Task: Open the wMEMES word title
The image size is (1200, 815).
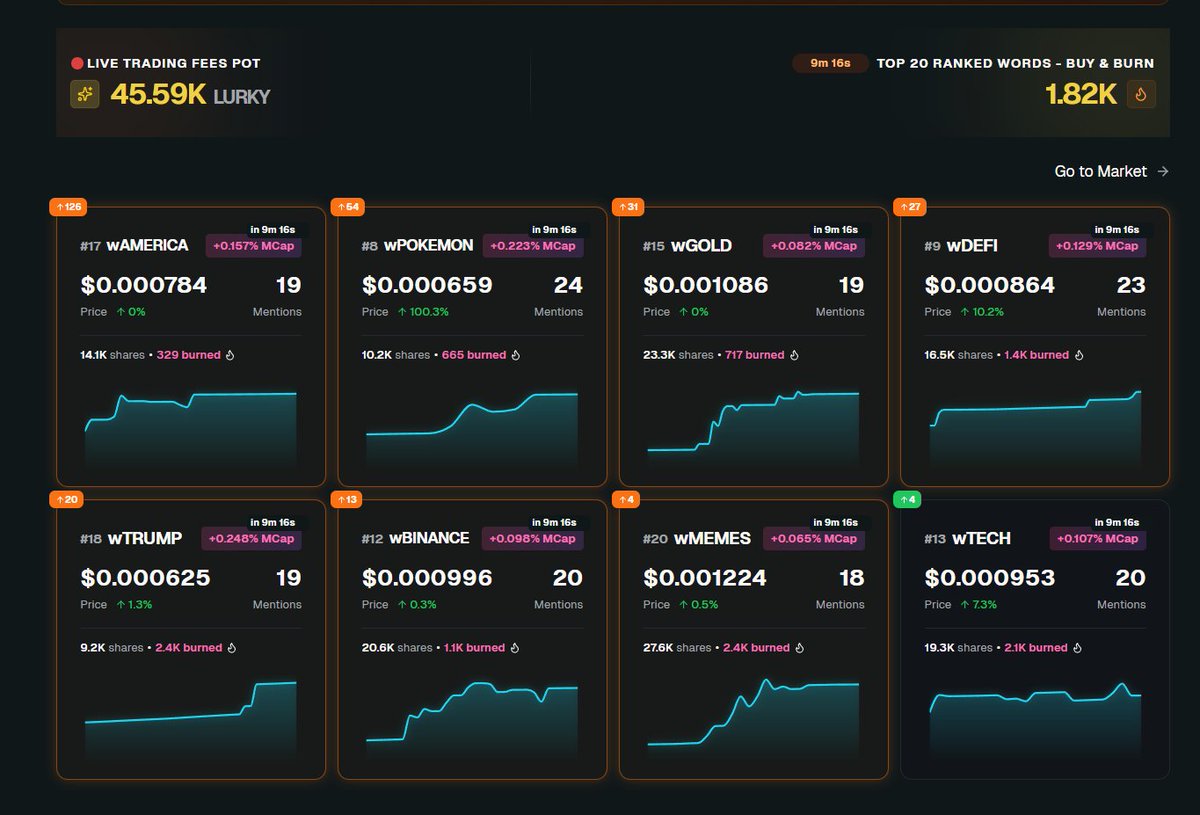Action: [x=712, y=538]
